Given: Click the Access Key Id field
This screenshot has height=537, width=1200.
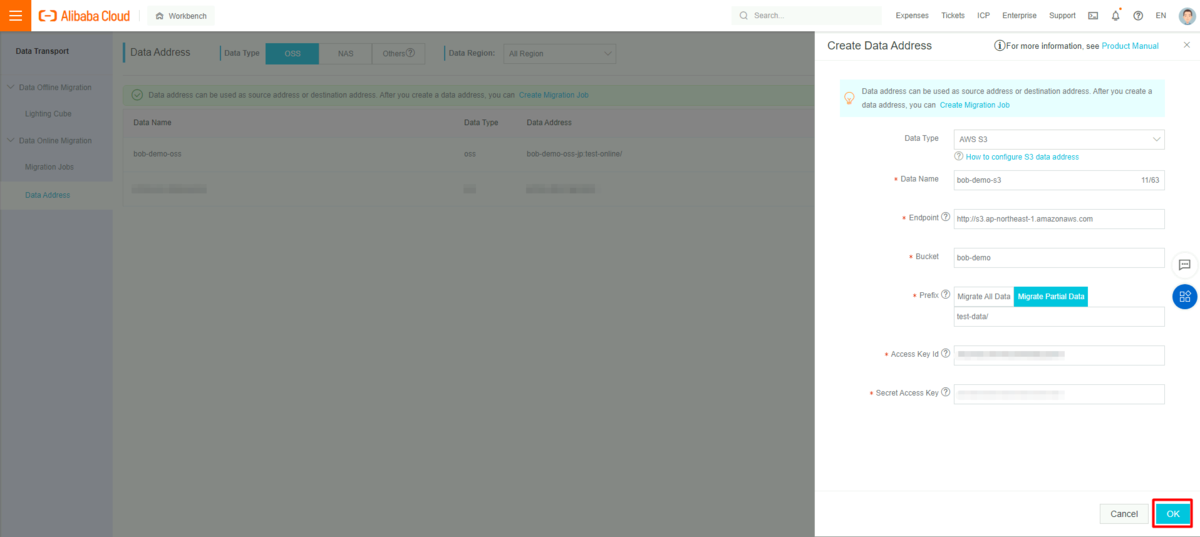Looking at the screenshot, I should (1059, 355).
